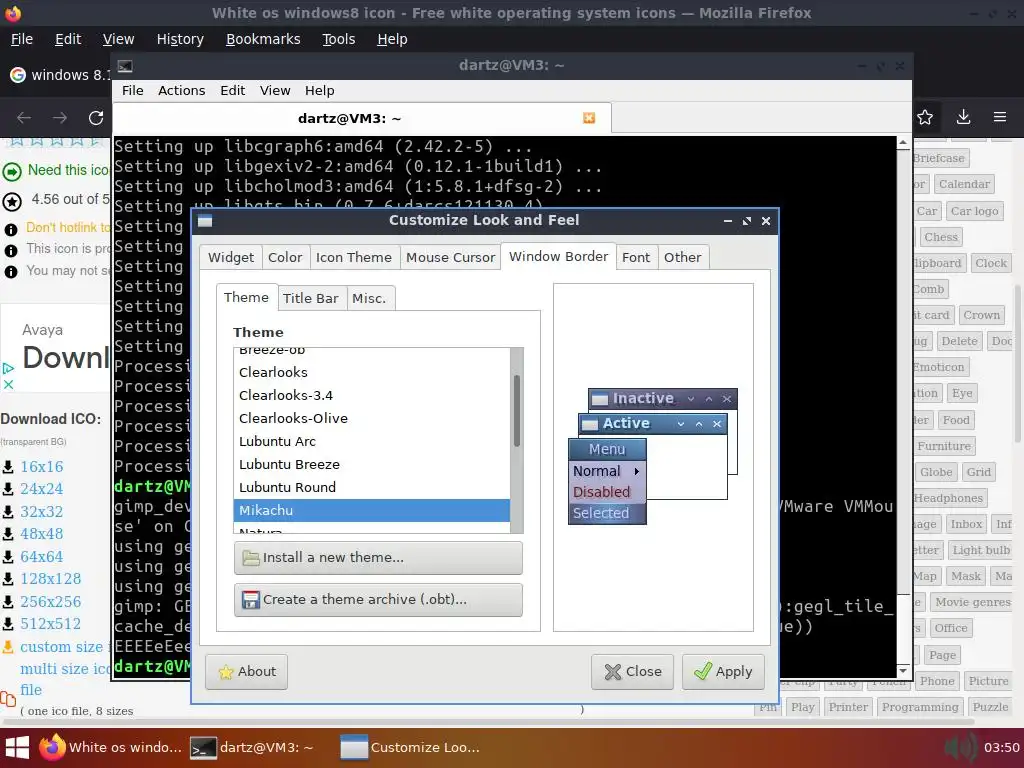This screenshot has height=768, width=1024.
Task: Click the 32x32 download link
Action: (42, 512)
